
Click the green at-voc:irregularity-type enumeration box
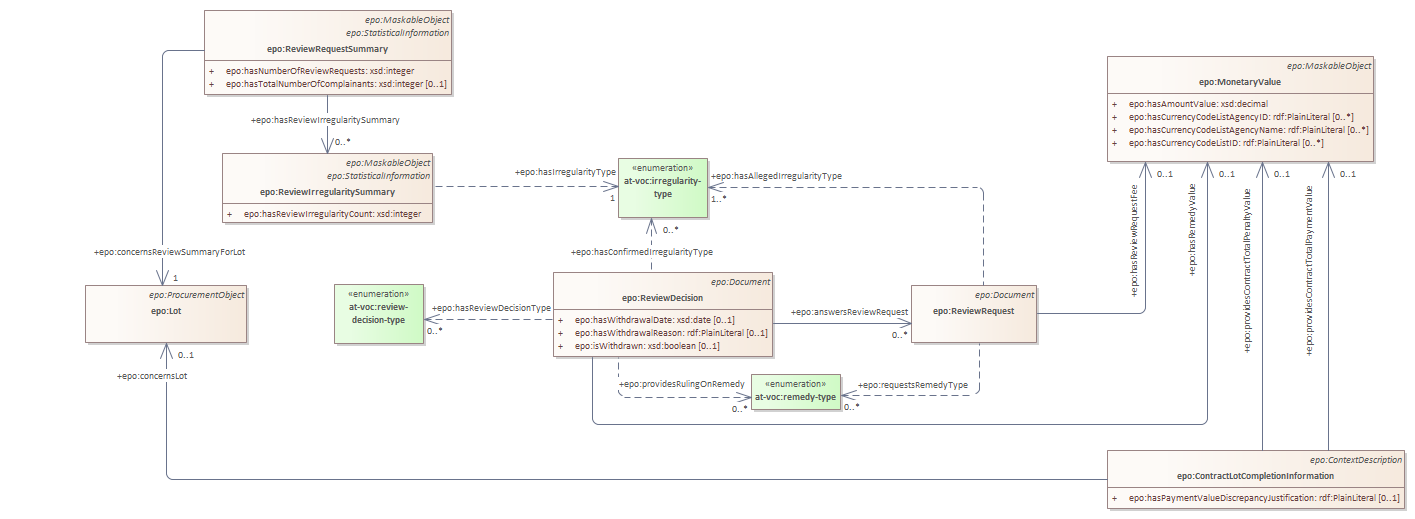pos(662,188)
